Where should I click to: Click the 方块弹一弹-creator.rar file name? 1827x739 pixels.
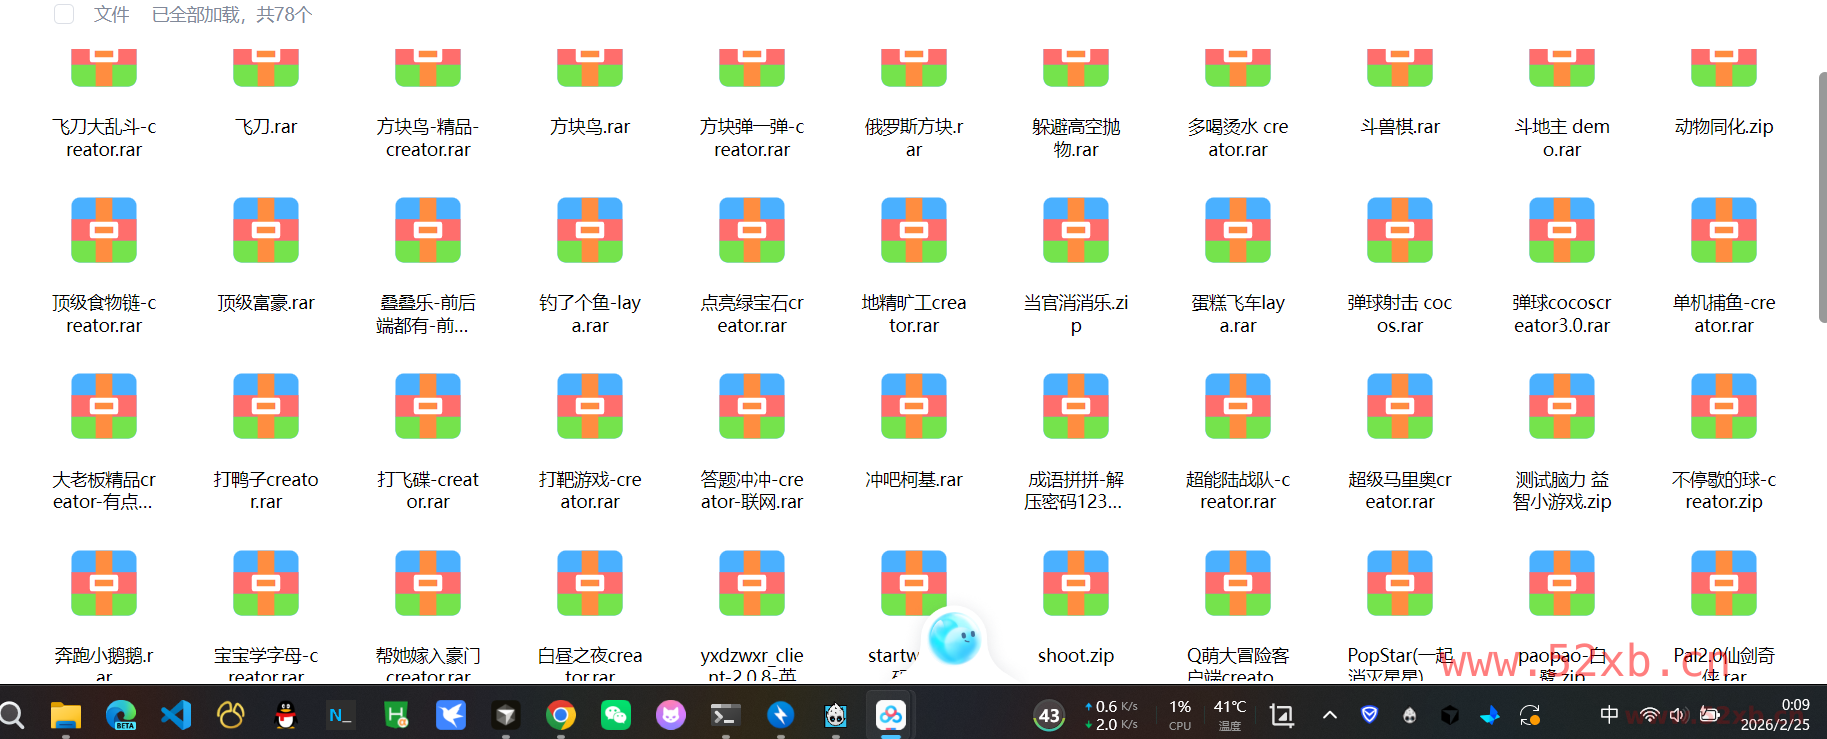coord(752,138)
